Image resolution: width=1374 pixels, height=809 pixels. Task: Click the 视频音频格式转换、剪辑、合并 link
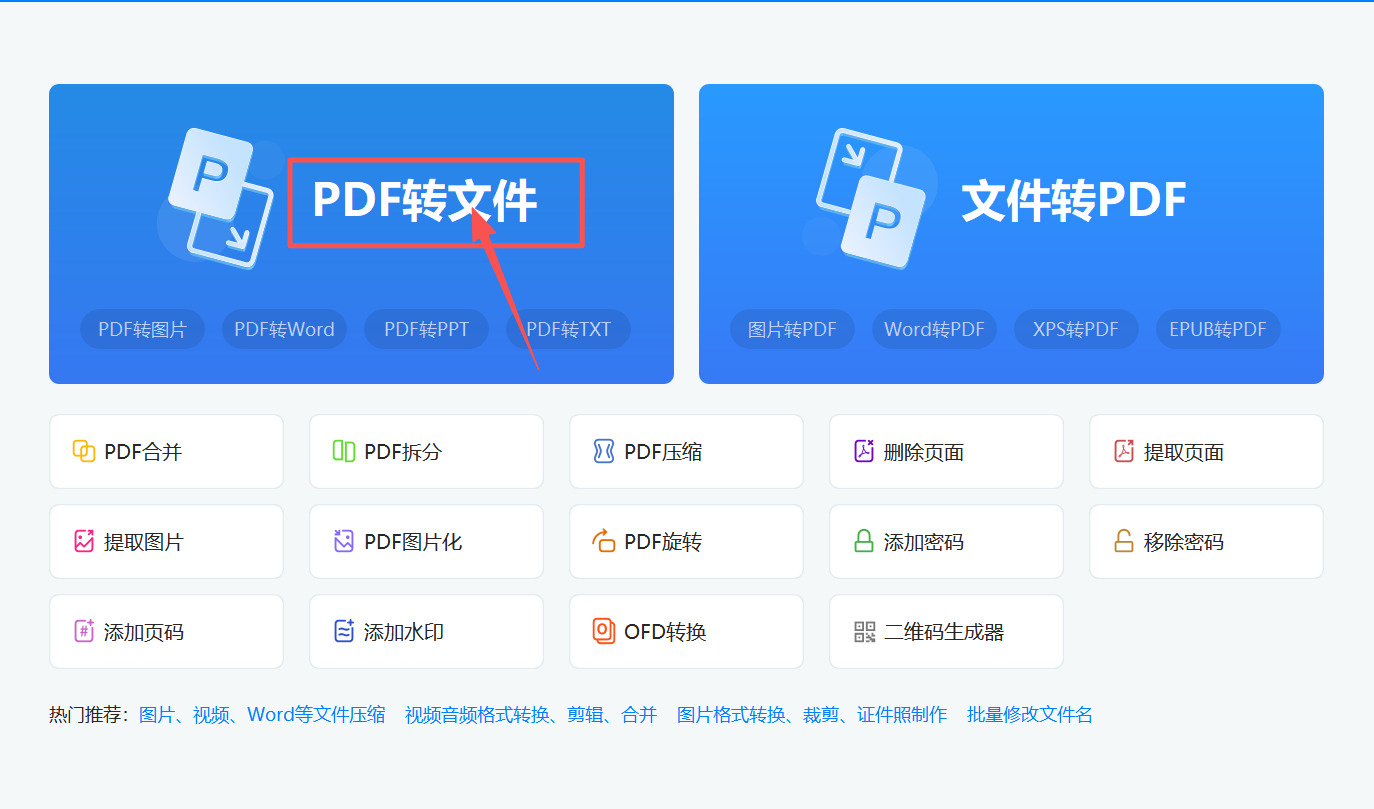pyautogui.click(x=528, y=714)
